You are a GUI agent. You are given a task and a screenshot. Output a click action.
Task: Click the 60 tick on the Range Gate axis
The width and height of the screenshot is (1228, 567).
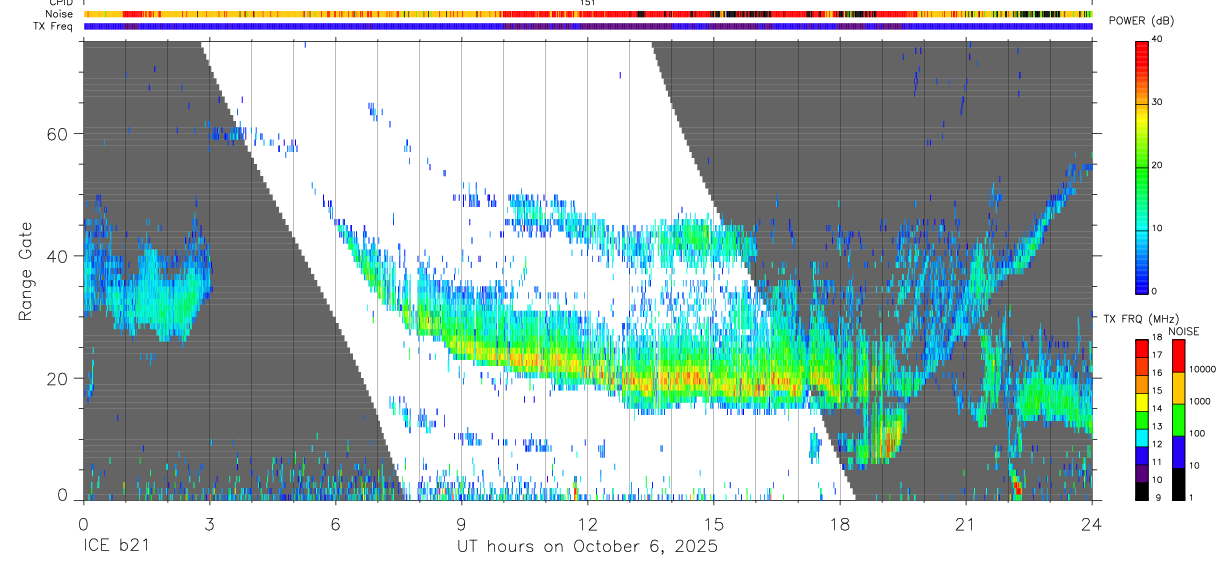pos(57,134)
